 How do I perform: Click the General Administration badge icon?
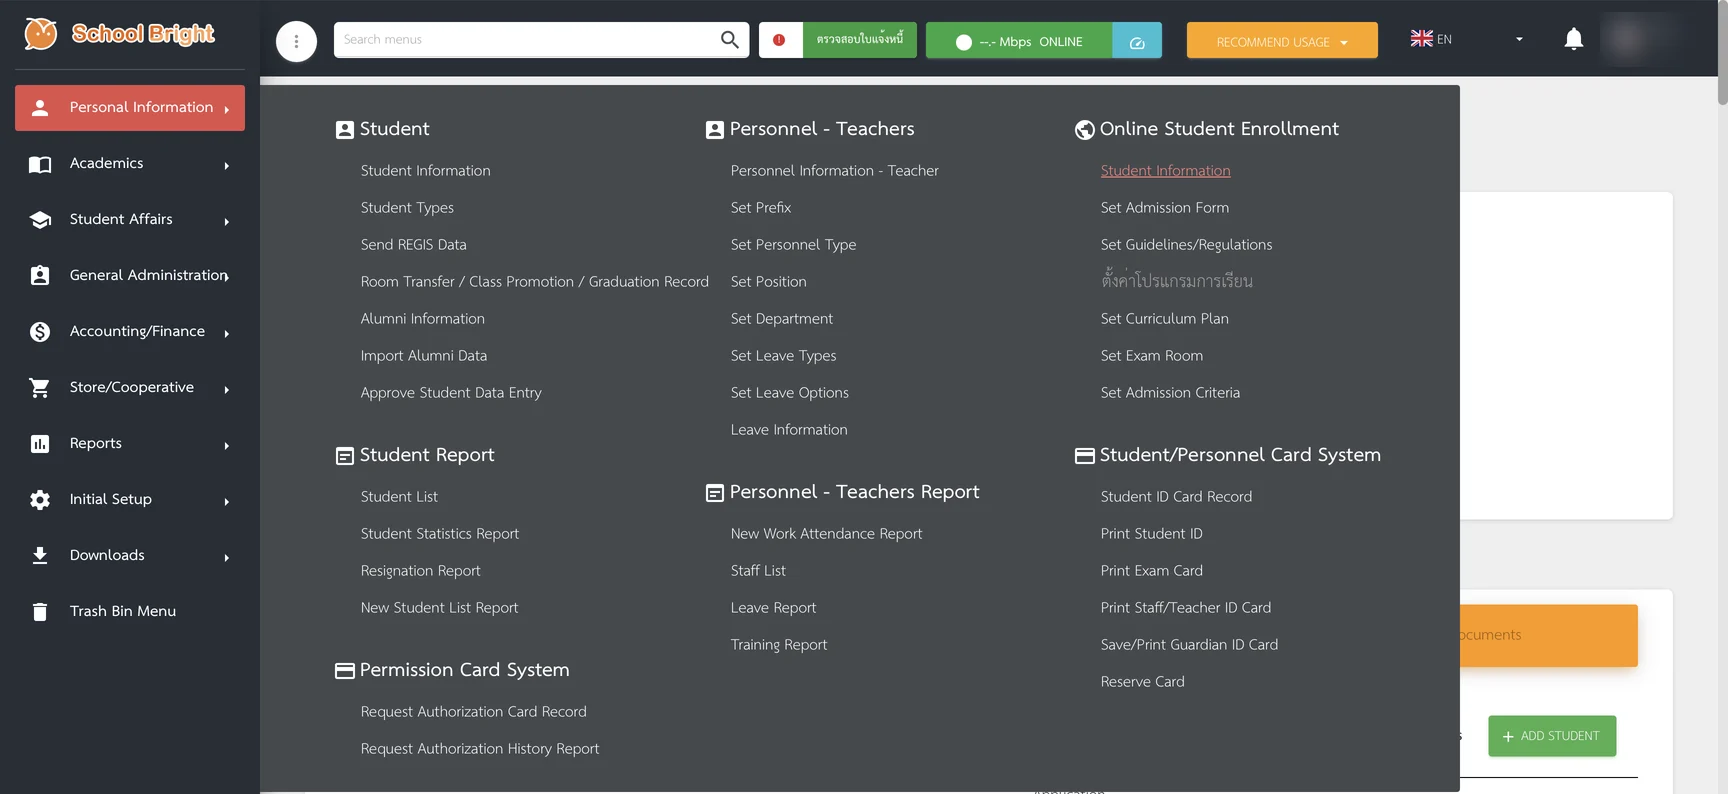40,276
